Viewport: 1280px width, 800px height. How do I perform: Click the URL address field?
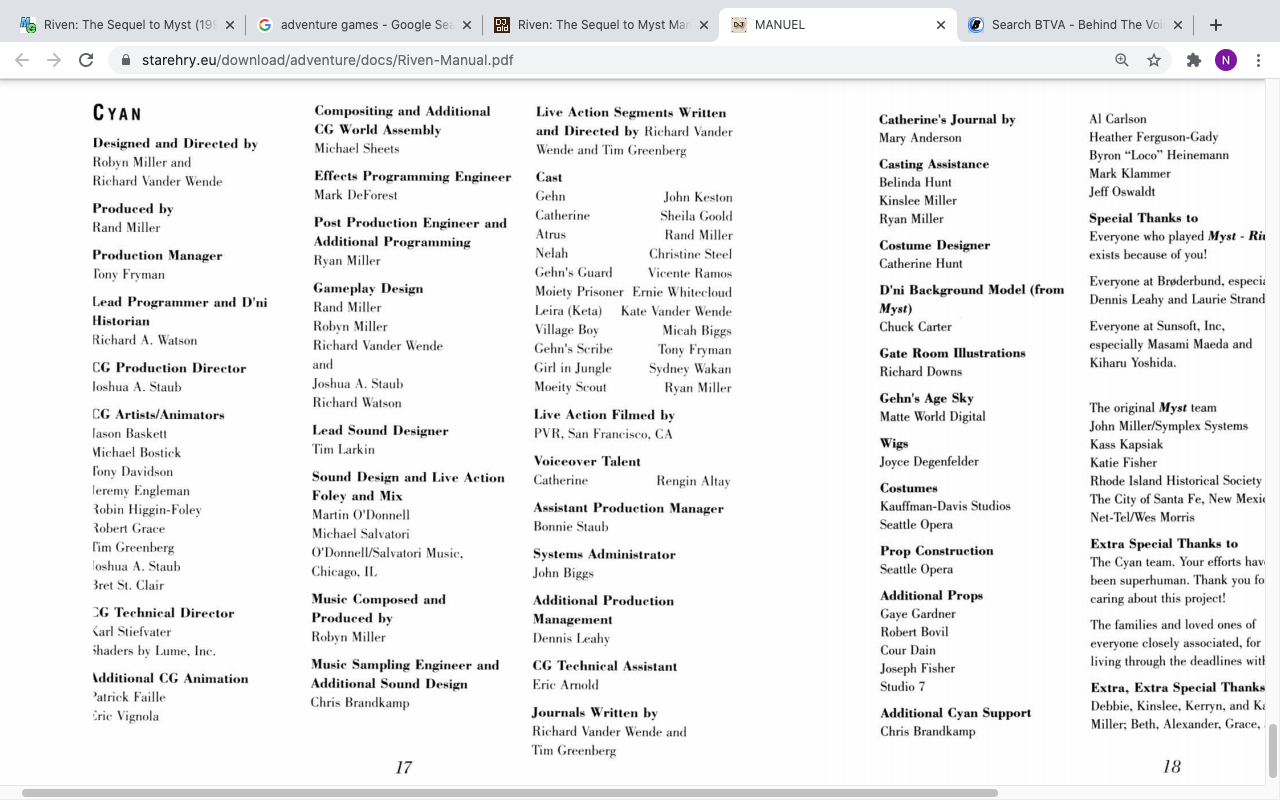600,60
